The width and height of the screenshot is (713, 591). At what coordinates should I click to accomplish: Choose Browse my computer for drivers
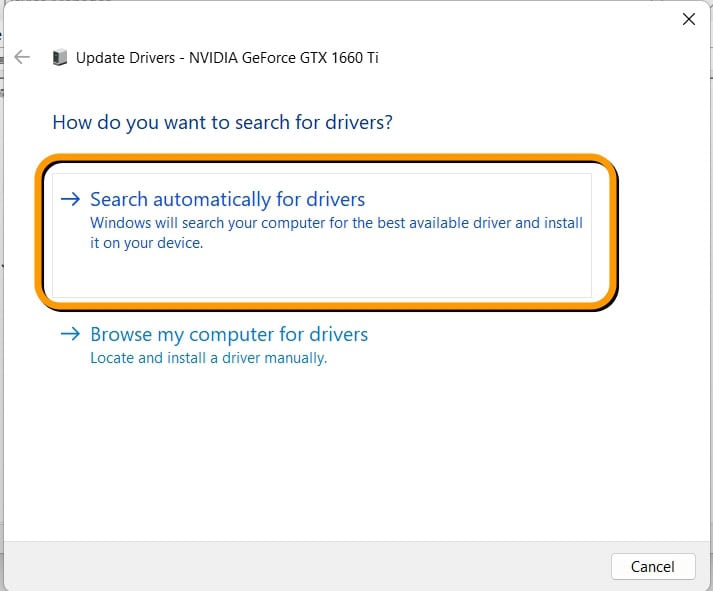click(x=229, y=335)
